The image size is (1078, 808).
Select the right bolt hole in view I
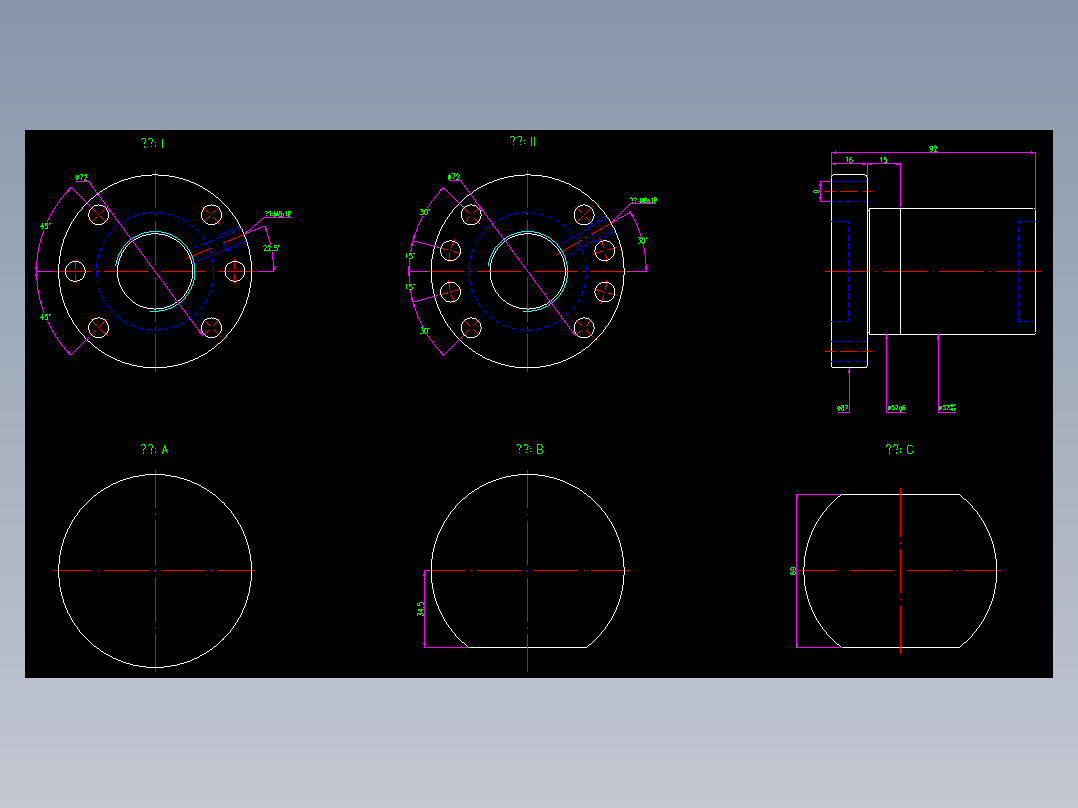235,271
